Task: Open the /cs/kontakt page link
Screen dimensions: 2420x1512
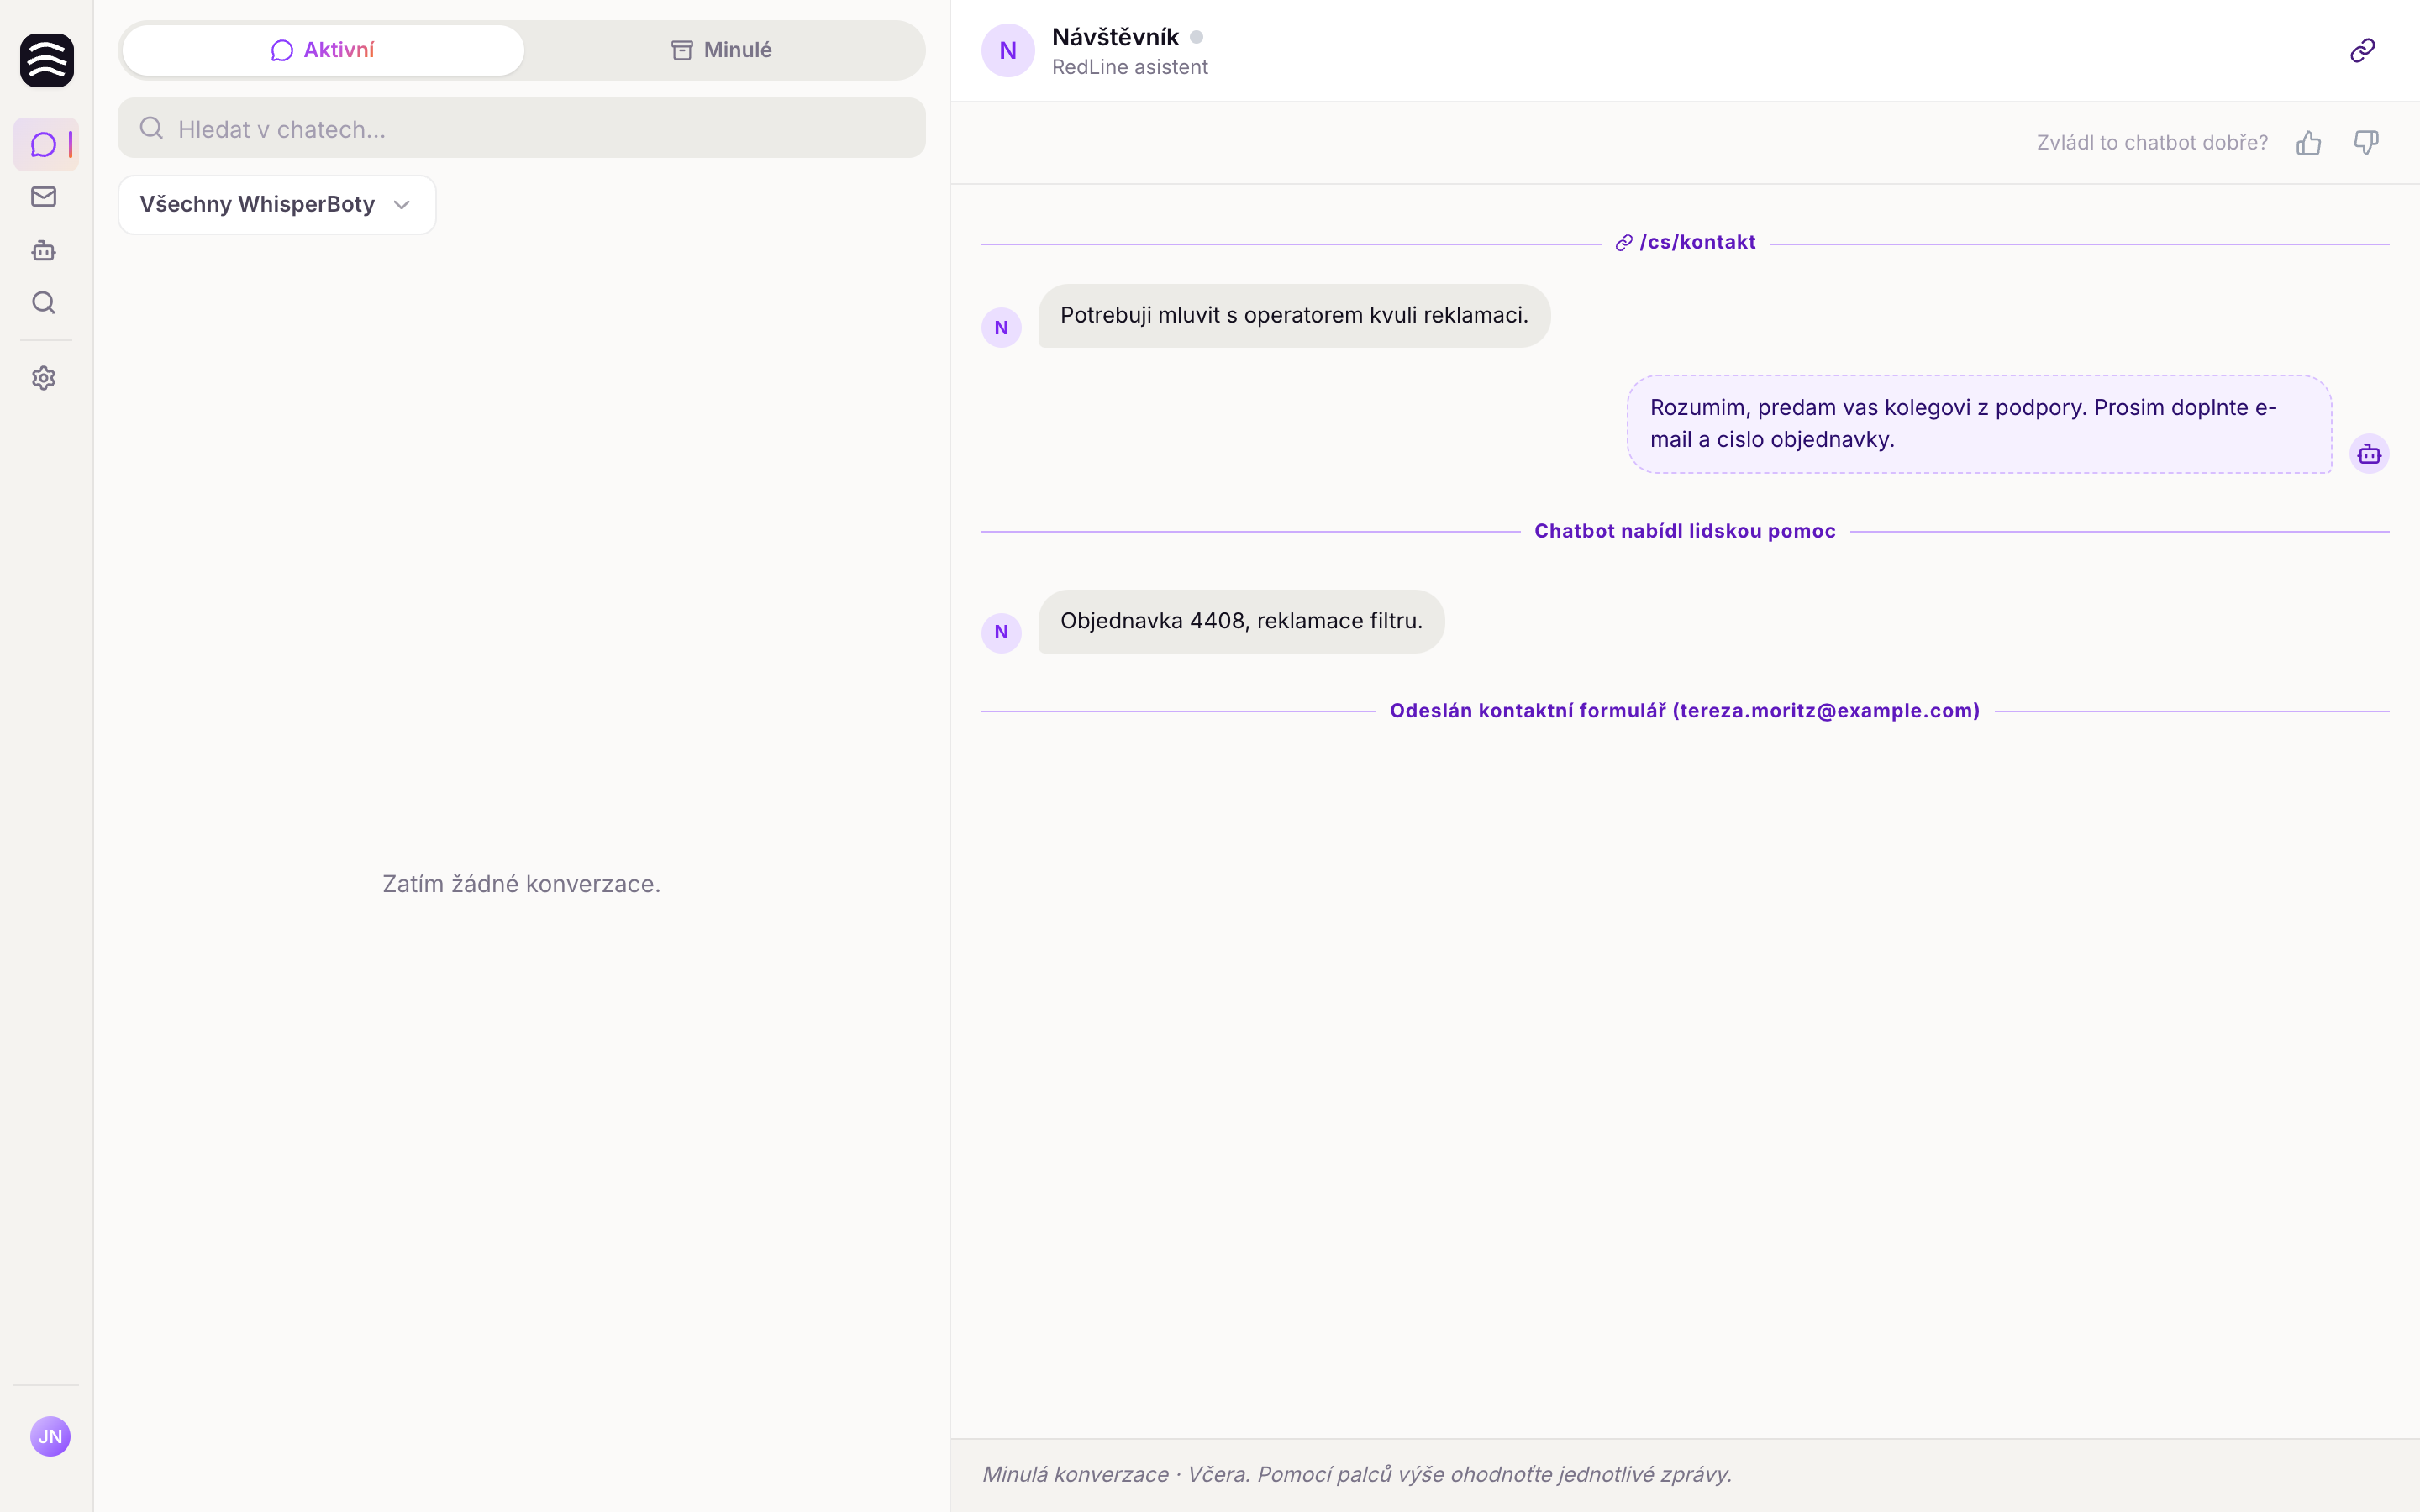Action: (x=1686, y=242)
